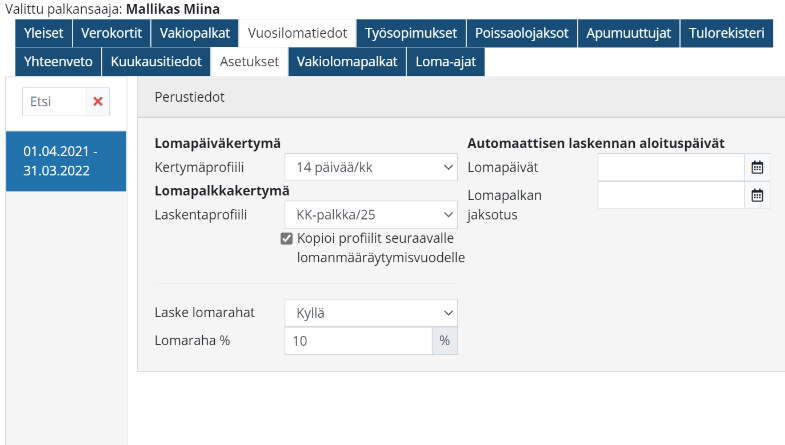Image resolution: width=785 pixels, height=445 pixels.
Task: Open Poissaolojaksot tab
Action: pyautogui.click(x=522, y=34)
